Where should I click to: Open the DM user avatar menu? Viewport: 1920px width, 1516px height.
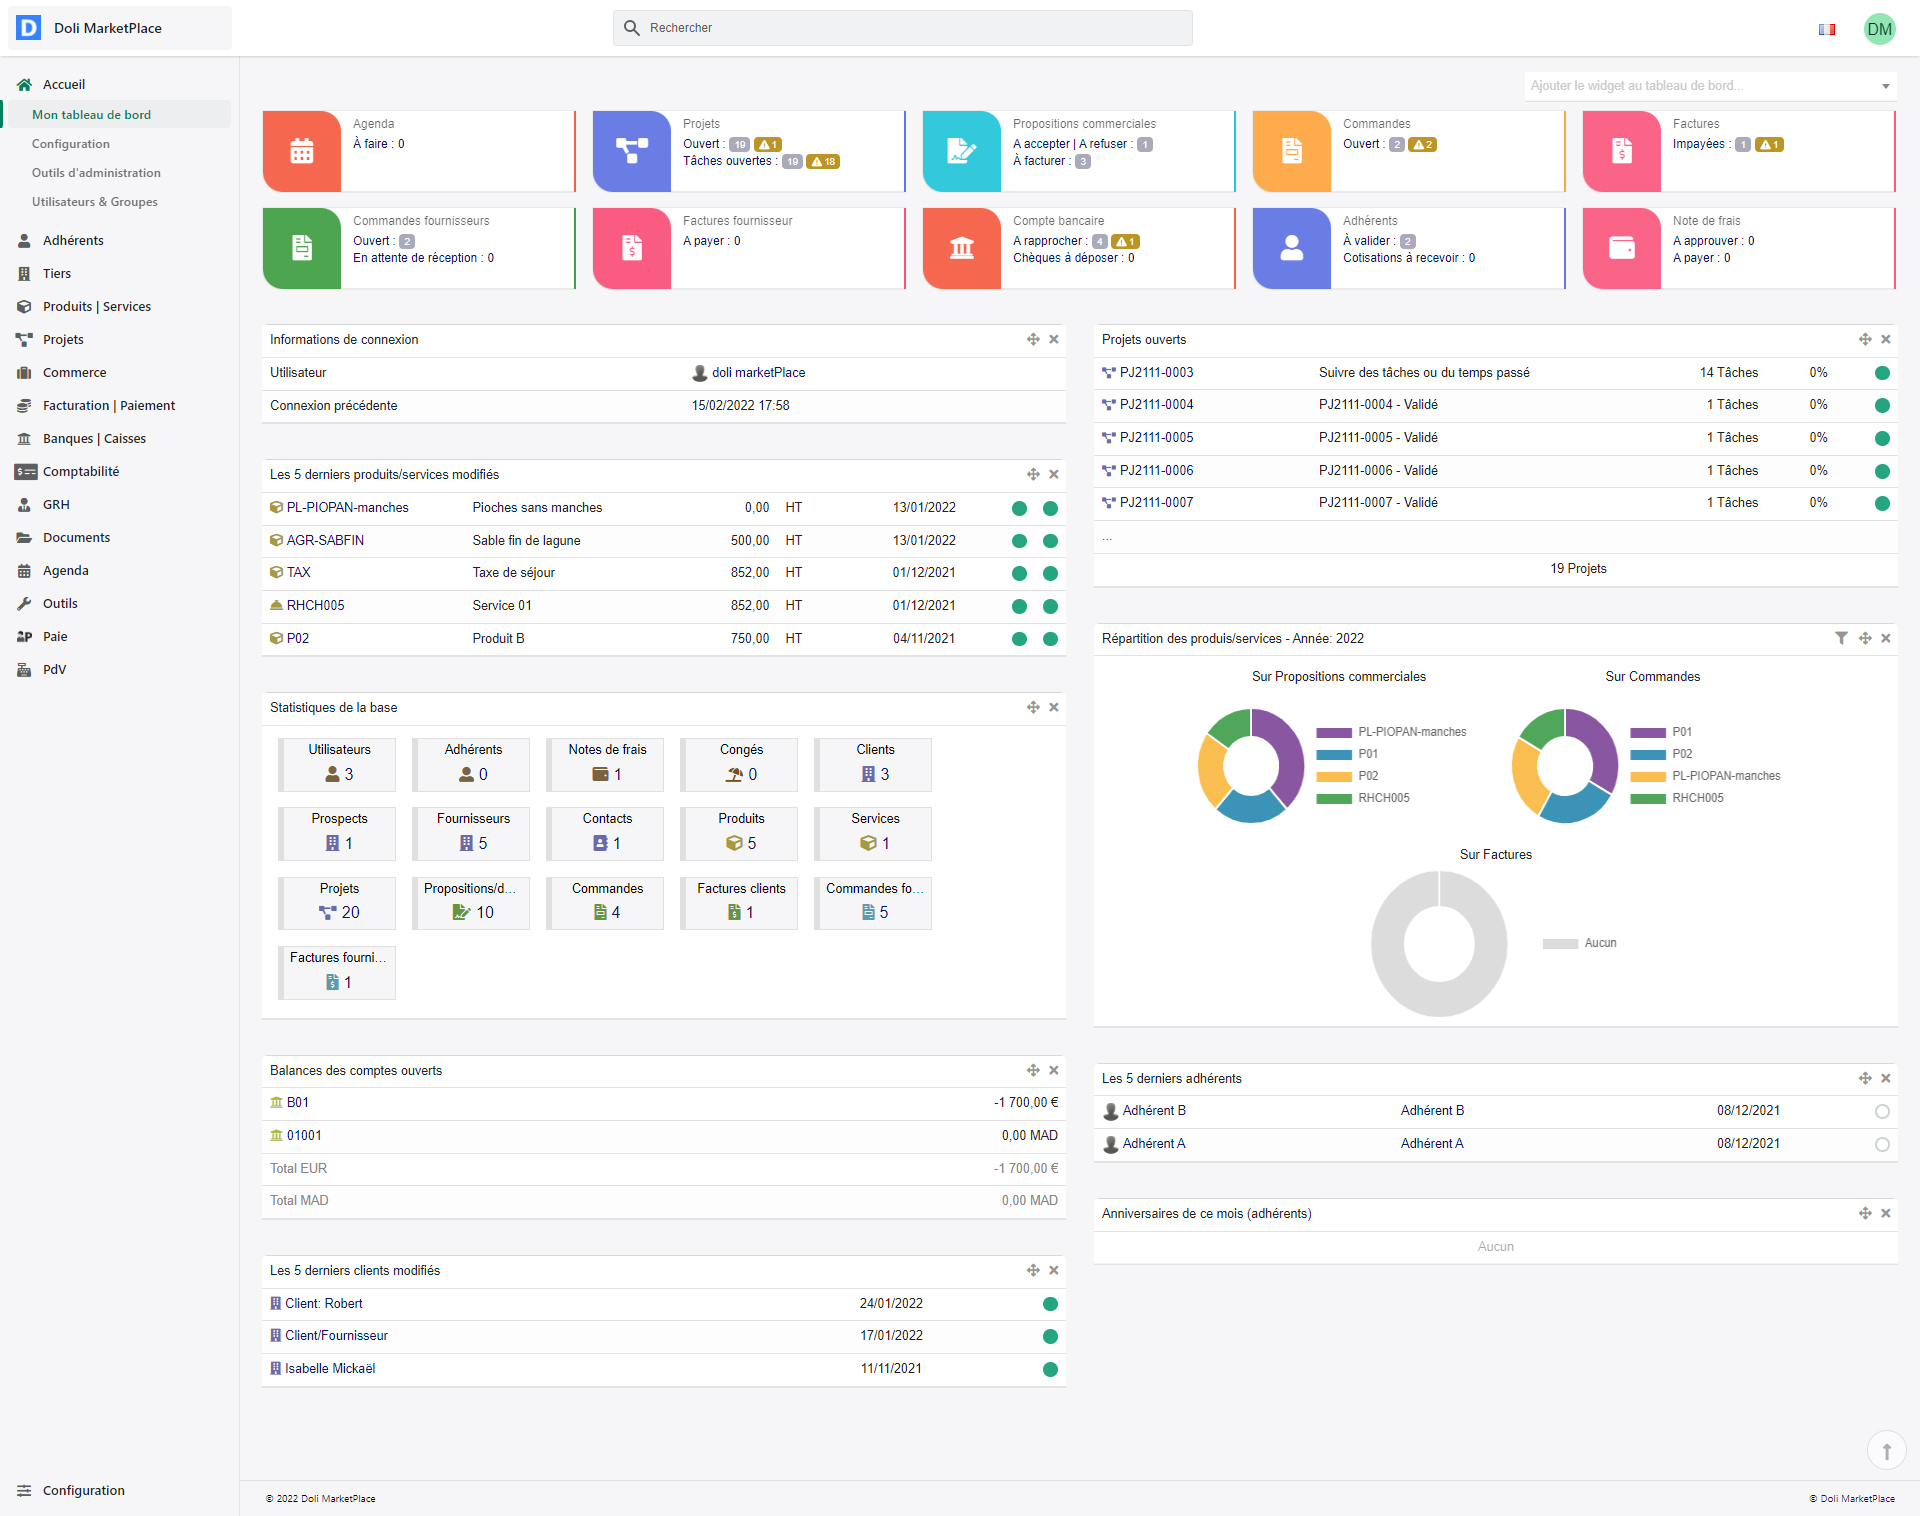pos(1879,29)
